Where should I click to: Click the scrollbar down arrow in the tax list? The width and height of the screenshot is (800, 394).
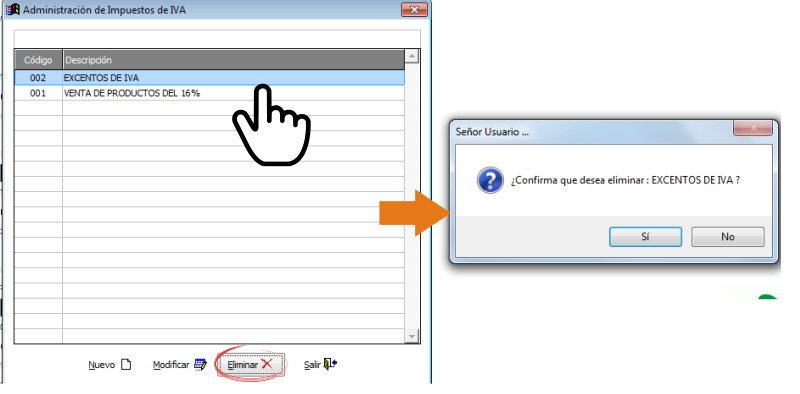(x=412, y=336)
